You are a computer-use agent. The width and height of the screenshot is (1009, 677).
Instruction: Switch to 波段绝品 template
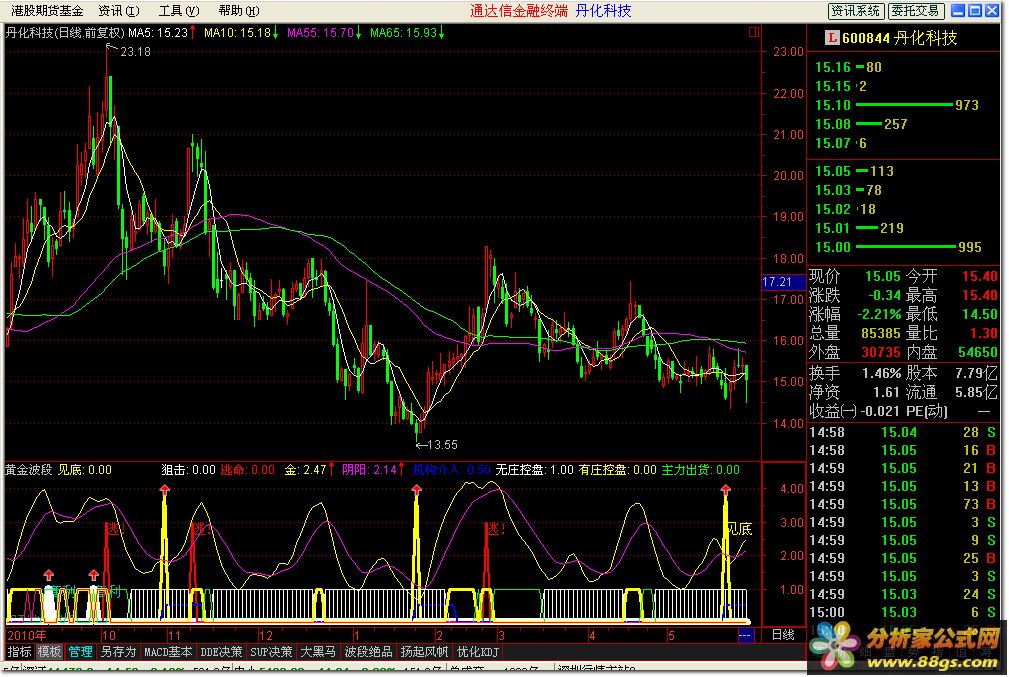point(368,652)
